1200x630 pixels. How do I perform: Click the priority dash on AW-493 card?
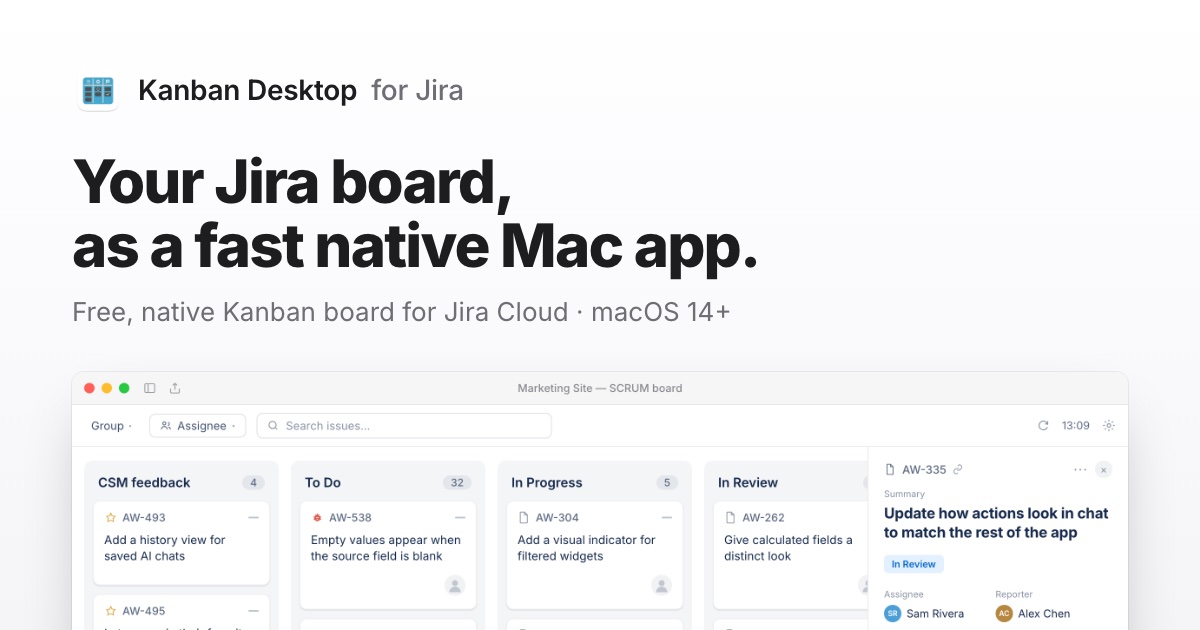pyautogui.click(x=253, y=518)
